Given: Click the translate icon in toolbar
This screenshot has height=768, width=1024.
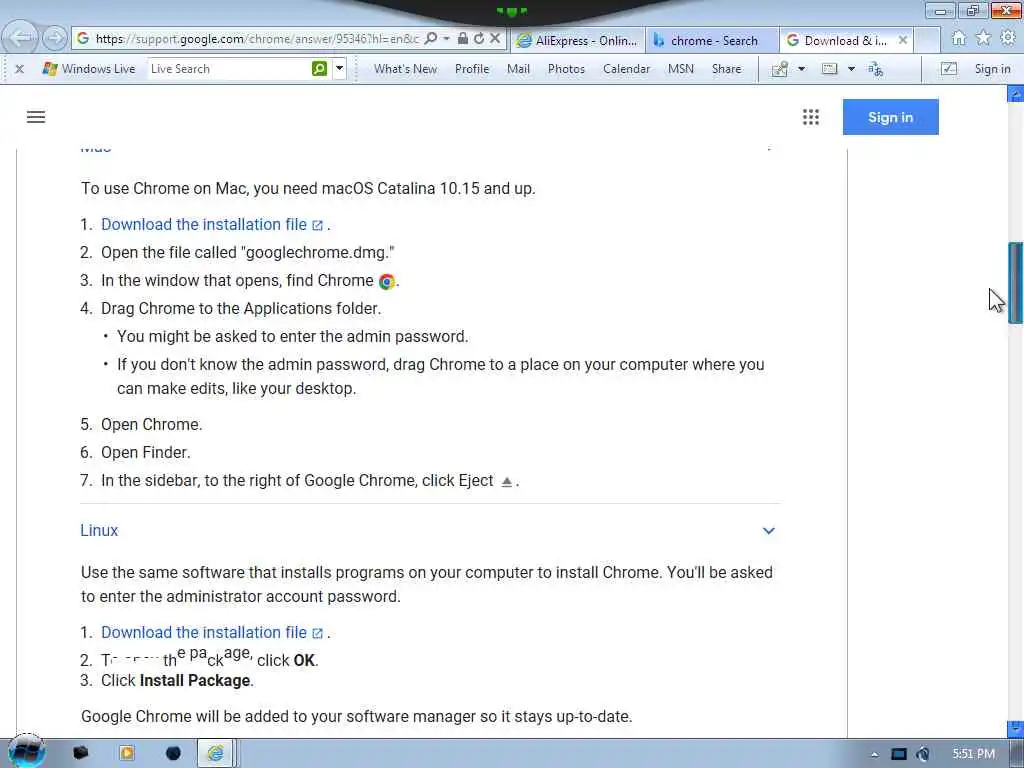Looking at the screenshot, I should click(875, 69).
